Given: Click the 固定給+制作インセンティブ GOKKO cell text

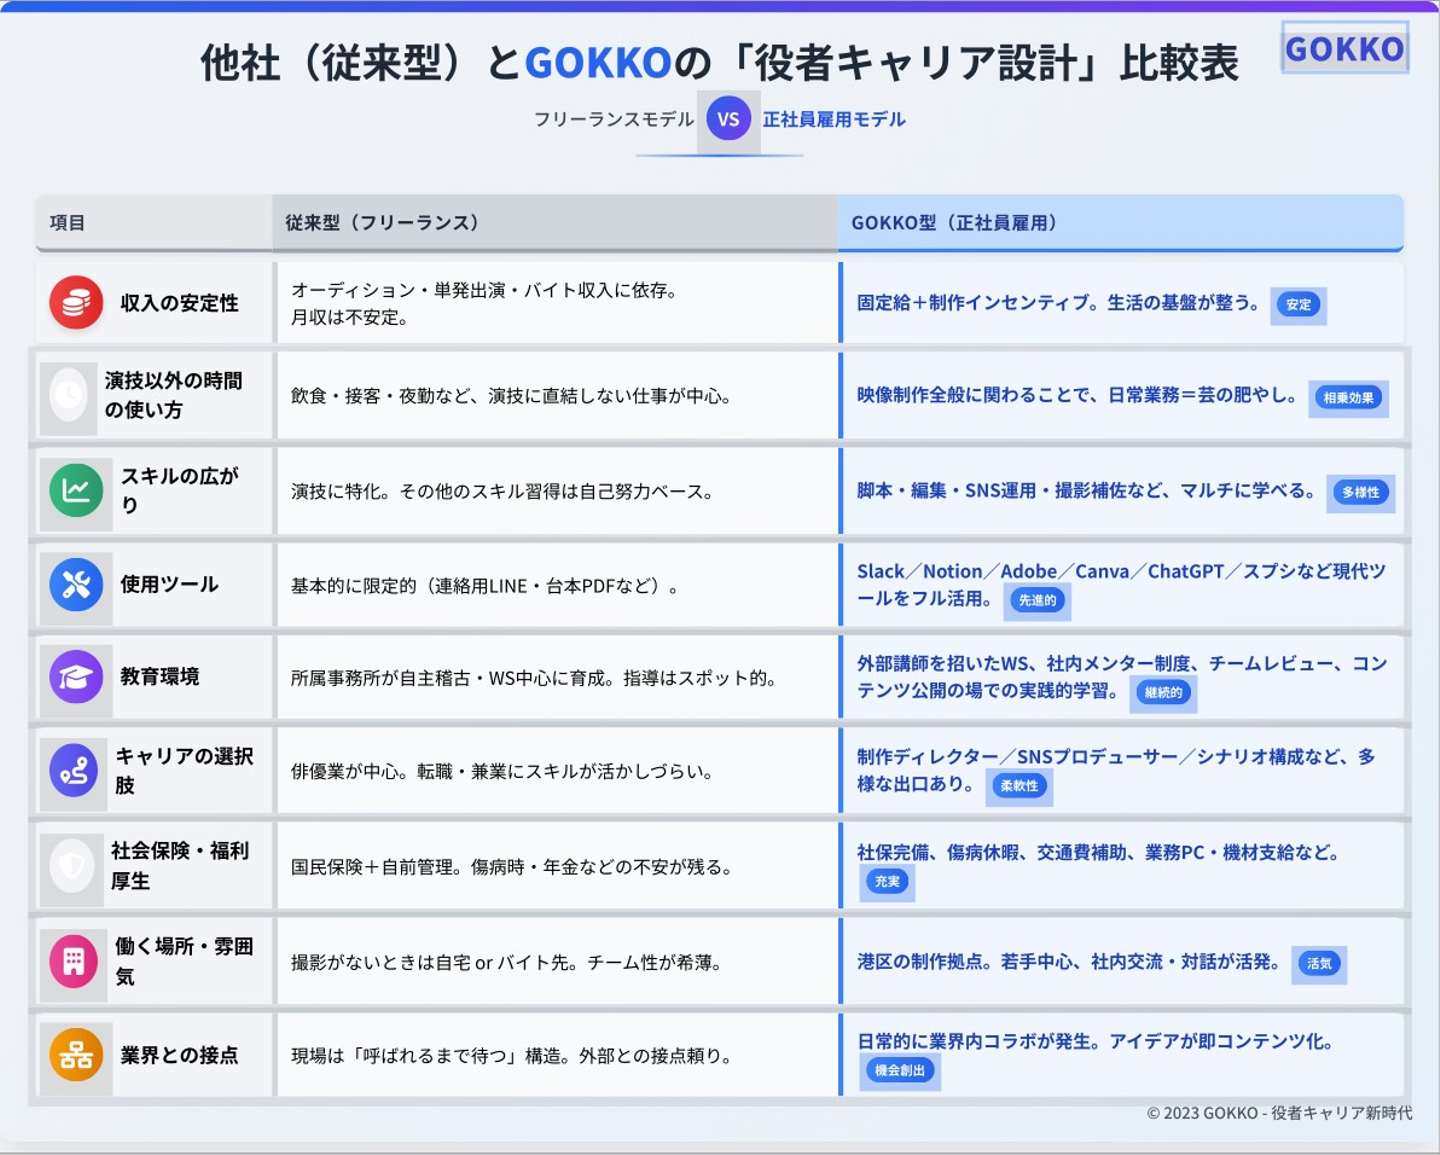Looking at the screenshot, I should (1059, 303).
